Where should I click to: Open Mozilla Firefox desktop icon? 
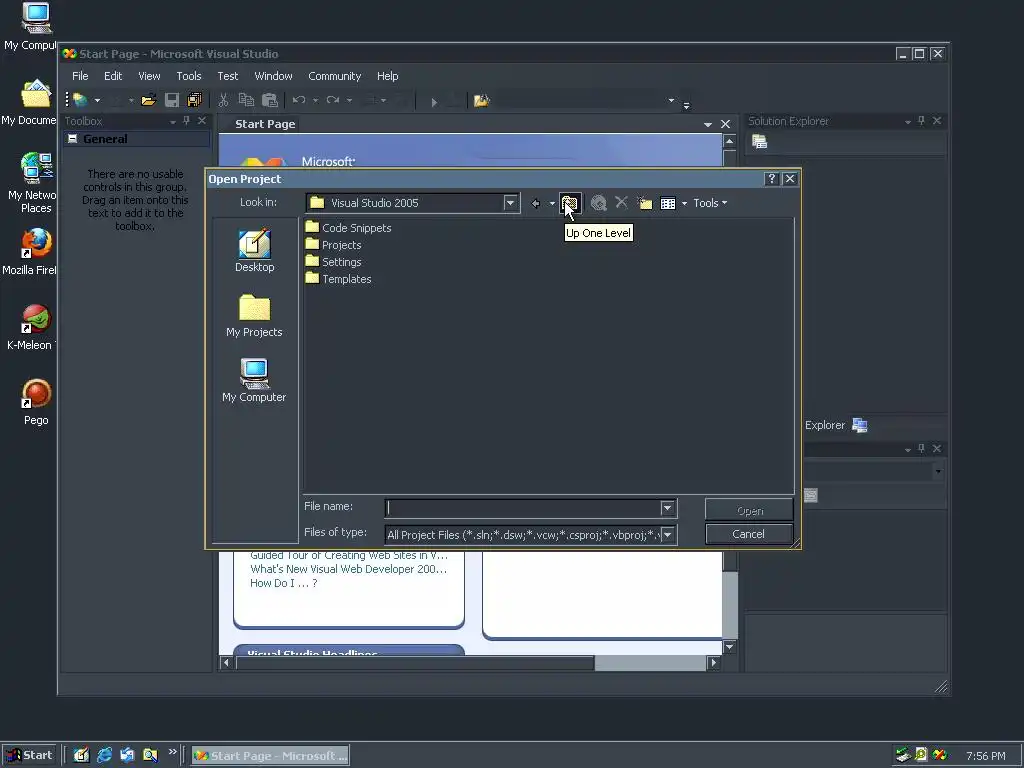34,251
